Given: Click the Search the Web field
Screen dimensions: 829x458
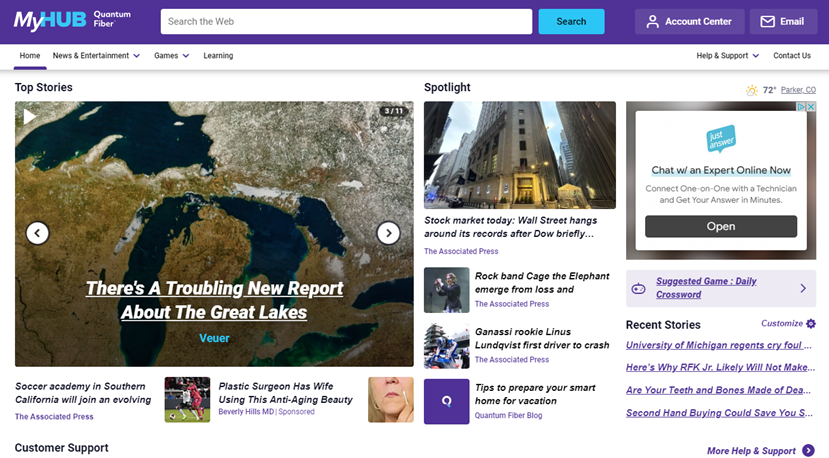Looking at the screenshot, I should coord(346,22).
